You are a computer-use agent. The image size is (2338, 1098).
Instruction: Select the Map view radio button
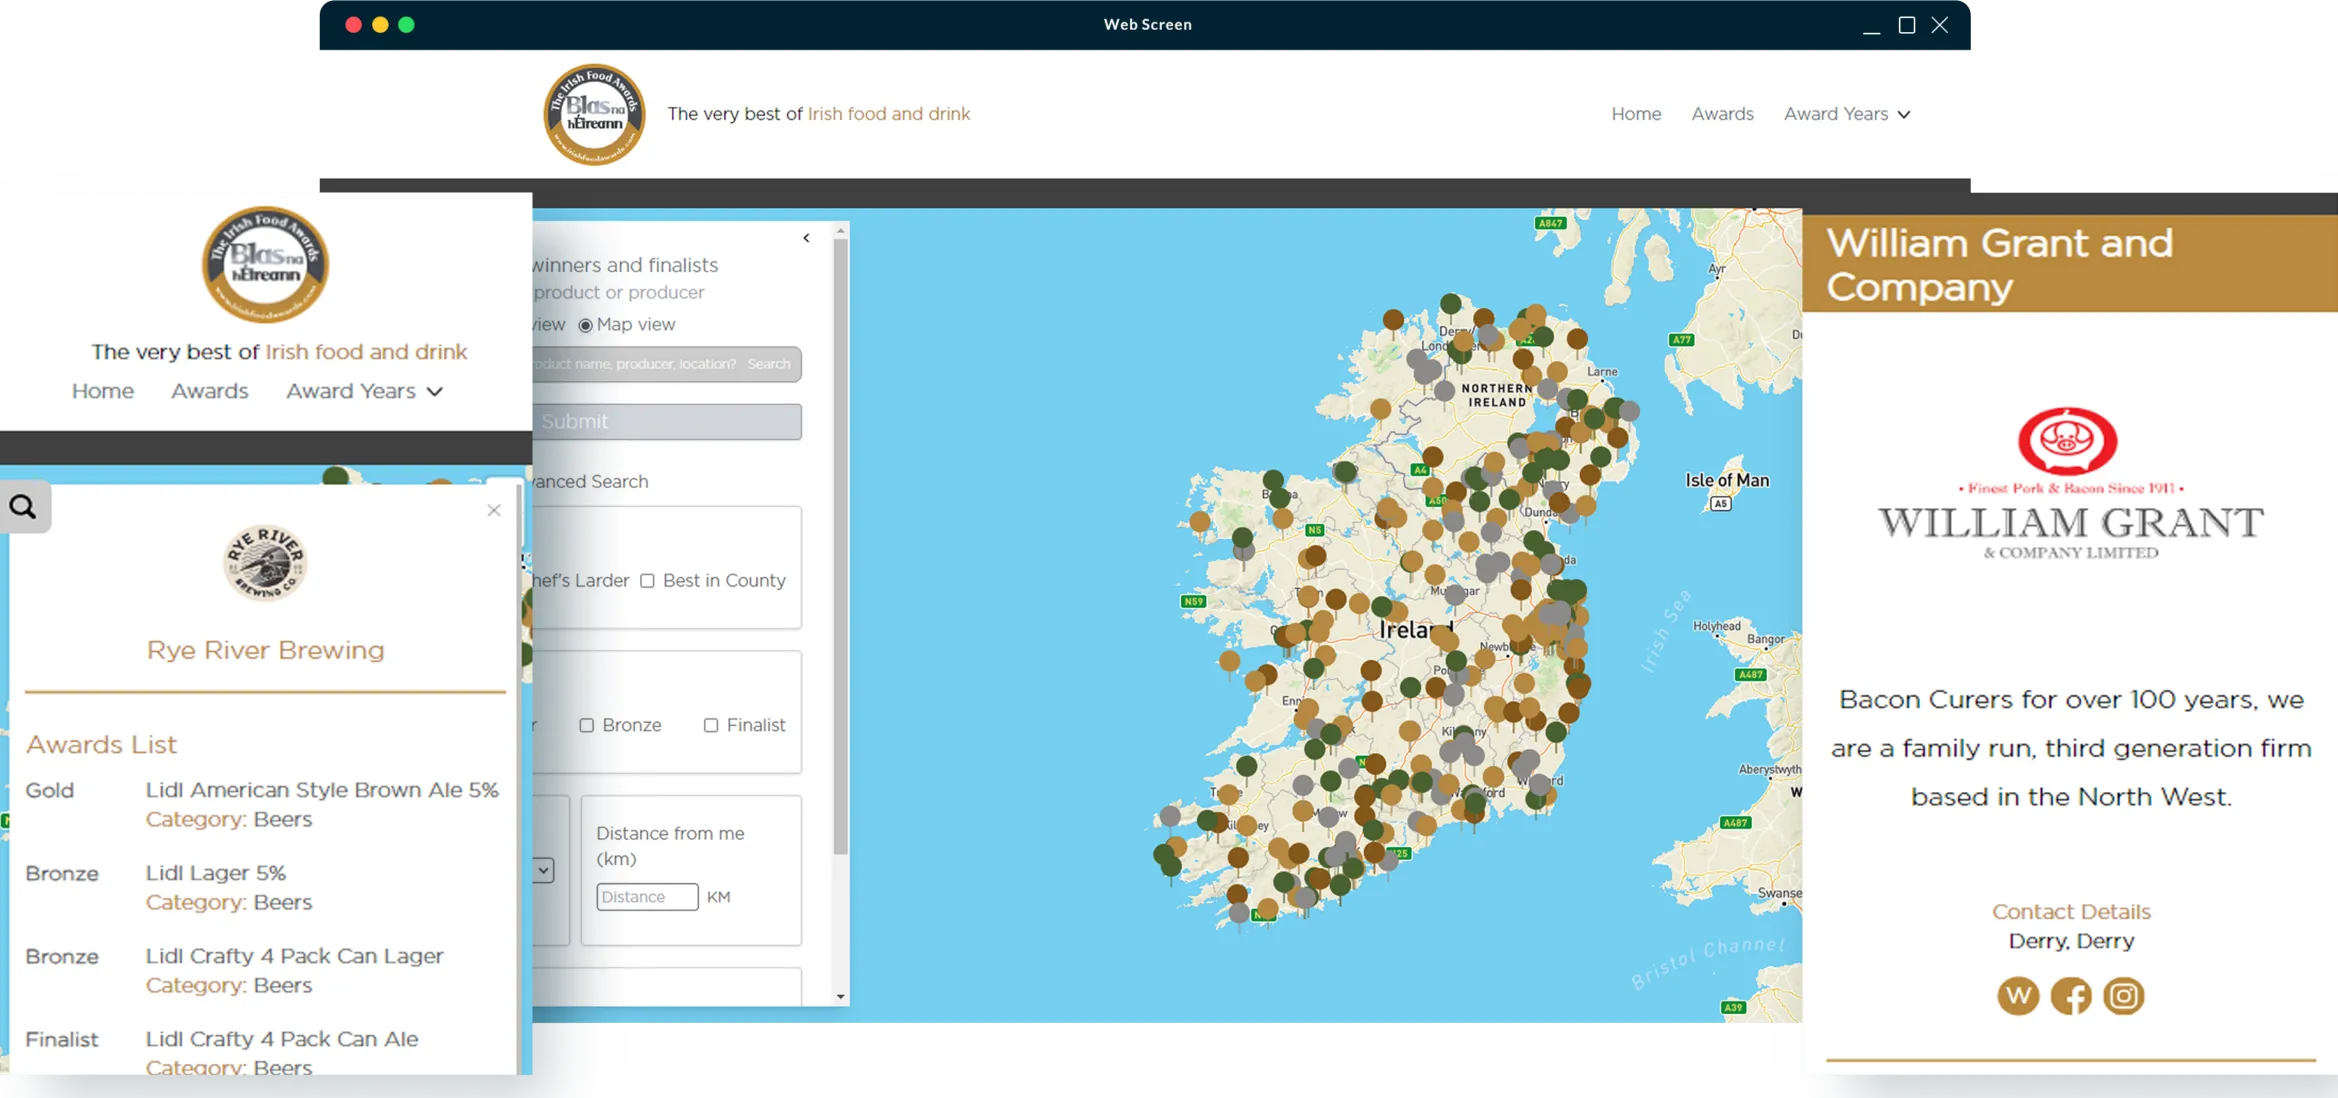[x=584, y=324]
